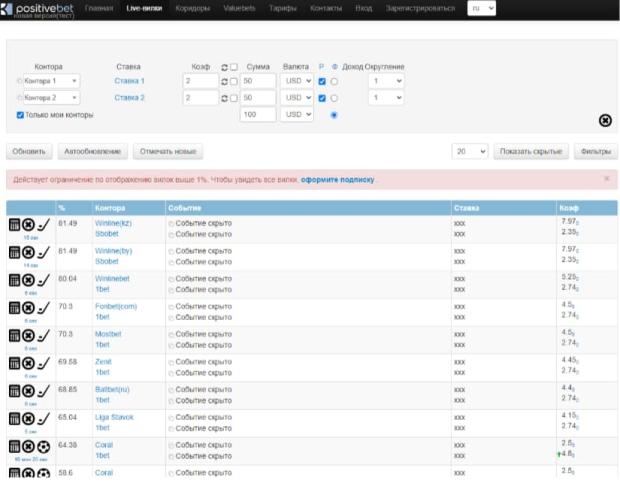
Task: Open rounding dropdown in Ставка 1 row
Action: (386, 81)
